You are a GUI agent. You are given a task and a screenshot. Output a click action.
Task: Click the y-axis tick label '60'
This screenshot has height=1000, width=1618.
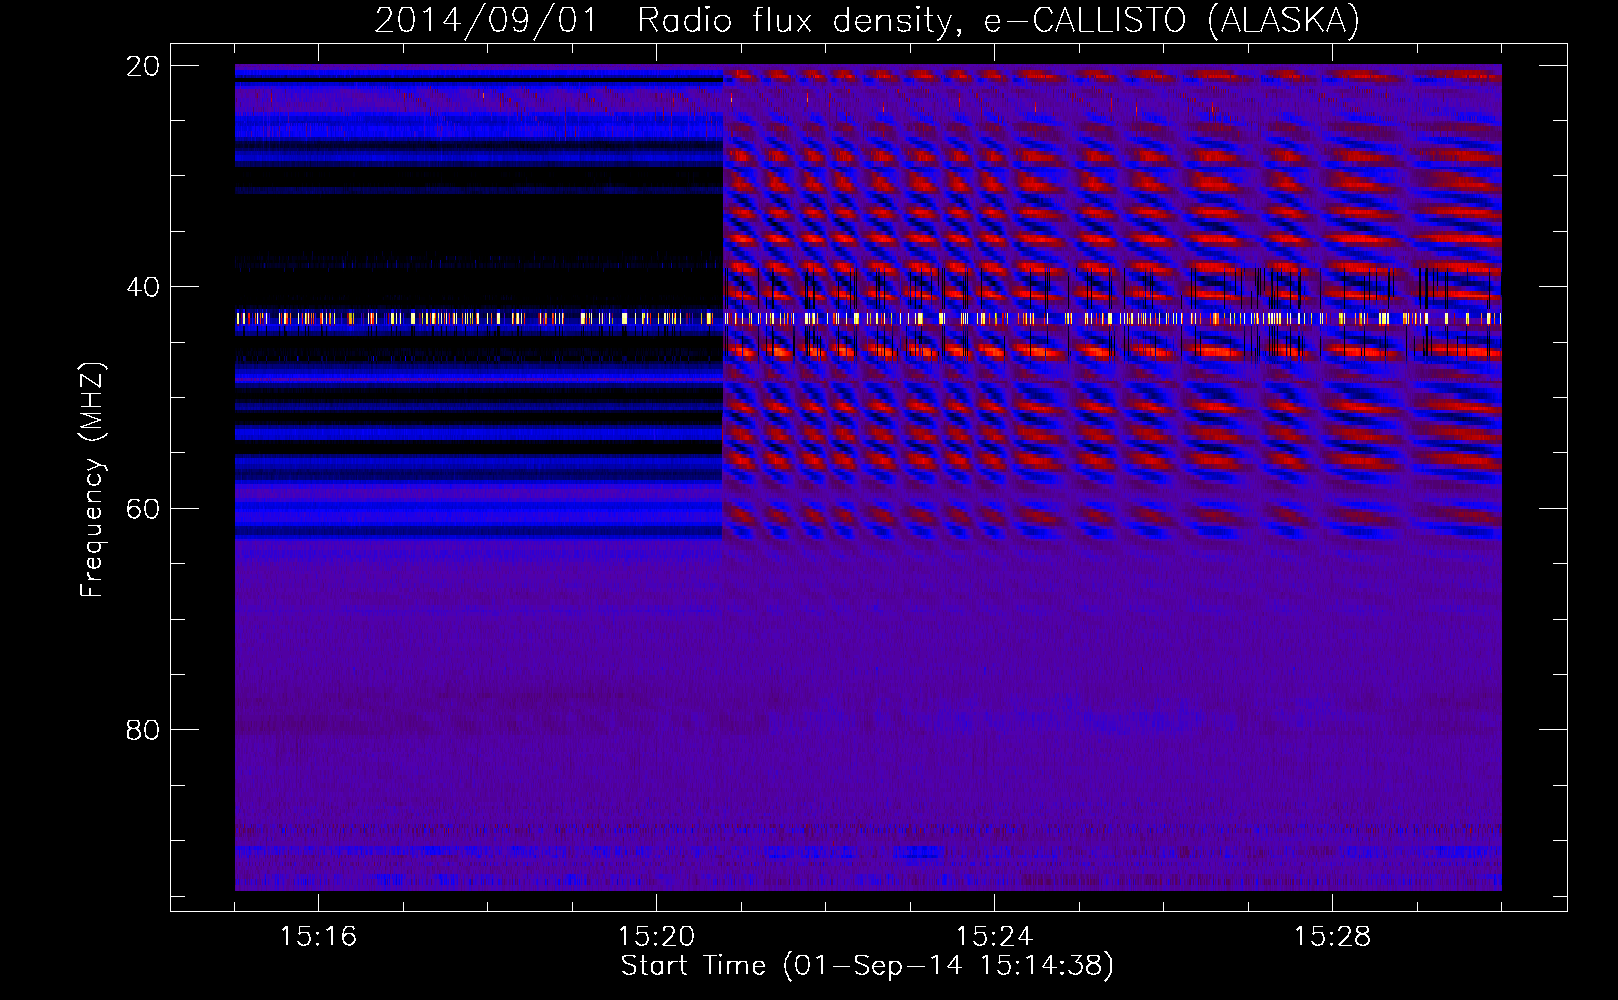coord(143,509)
